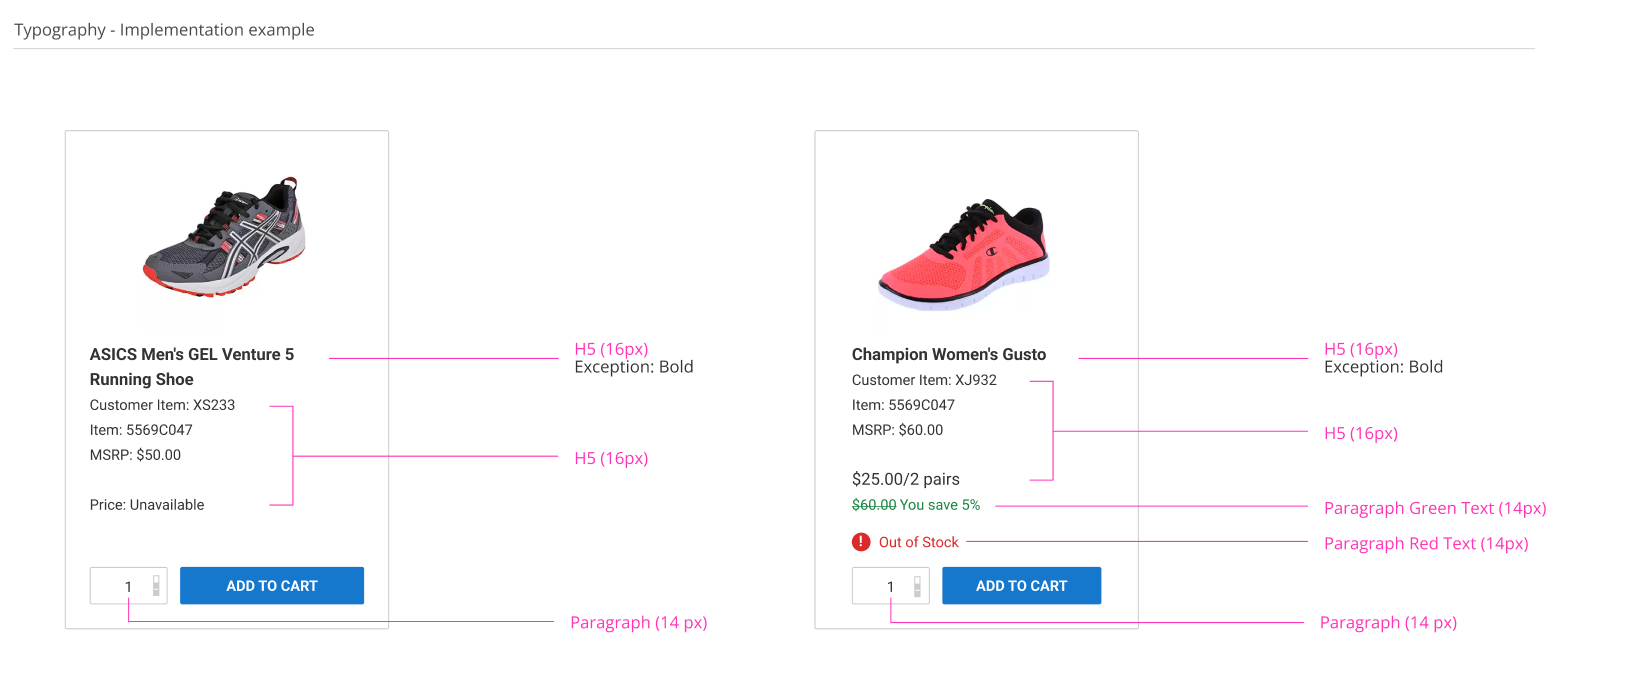Click the Champion quantity stepper arrows
The width and height of the screenshot is (1652, 689).
(x=917, y=586)
